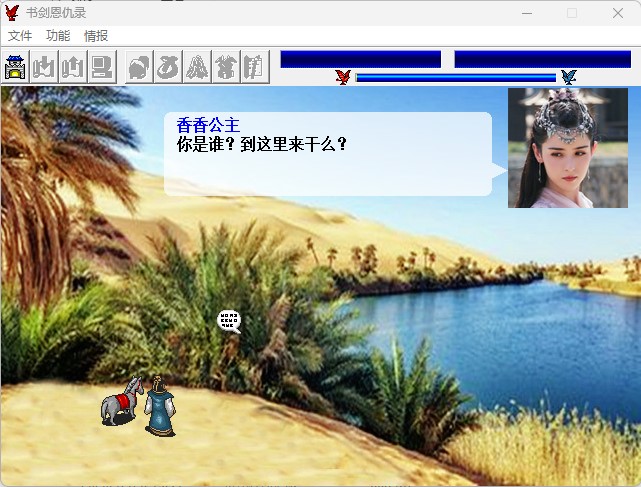
Task: Click the greyed helmet toolbar icon
Action: click(x=139, y=67)
